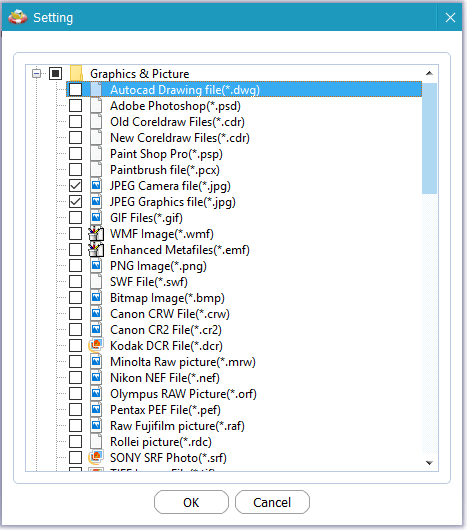Click the Pentax PEF File icon
Viewport: 467px width, 530px height.
[96, 409]
